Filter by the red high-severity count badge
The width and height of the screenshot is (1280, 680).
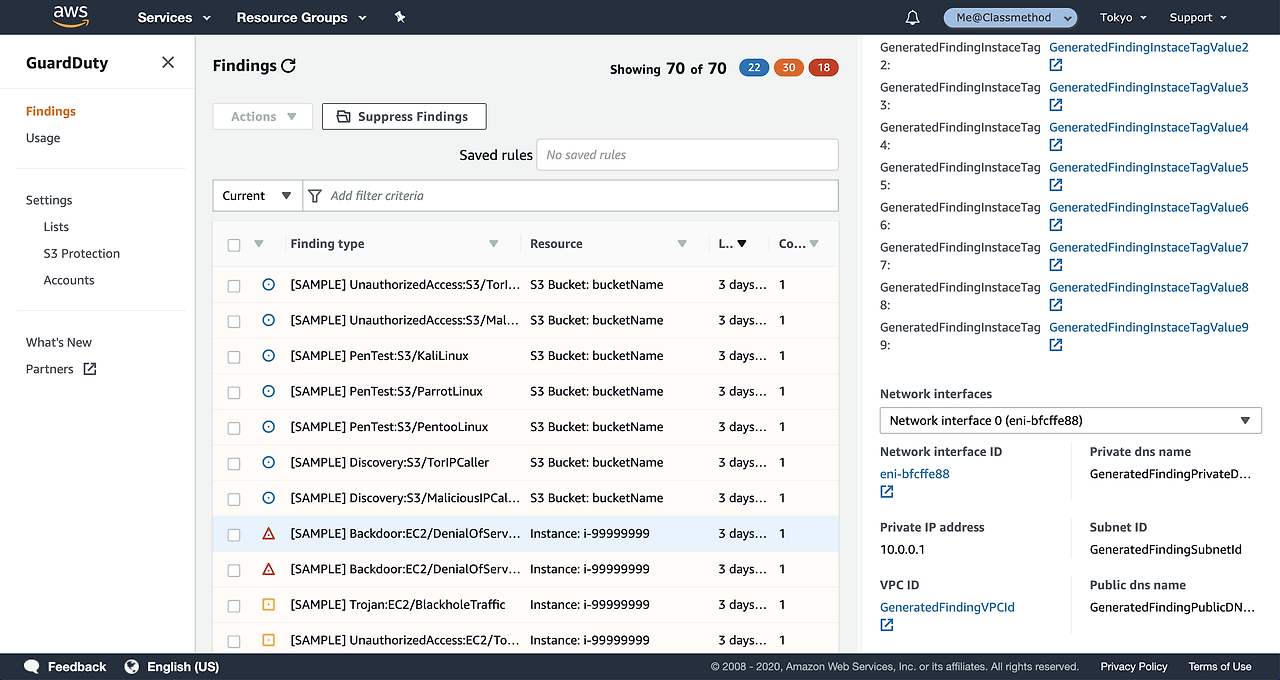(x=824, y=68)
